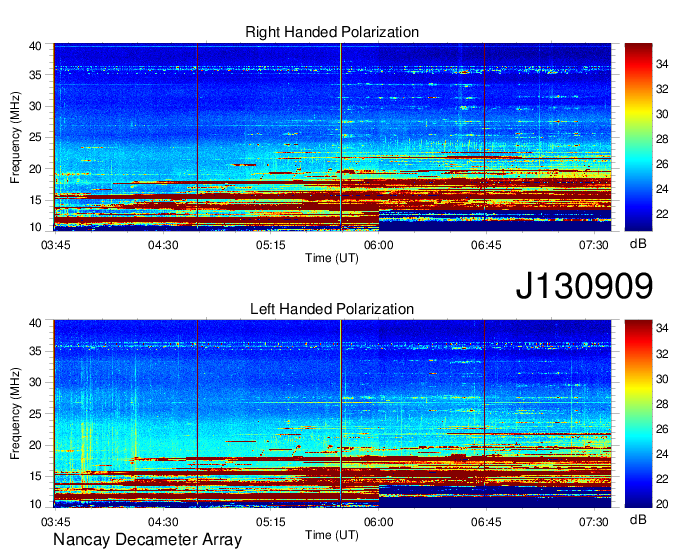Viewport: 680px width, 552px height.
Task: Click 34 value on Left Handed color bar
Action: pos(662,329)
